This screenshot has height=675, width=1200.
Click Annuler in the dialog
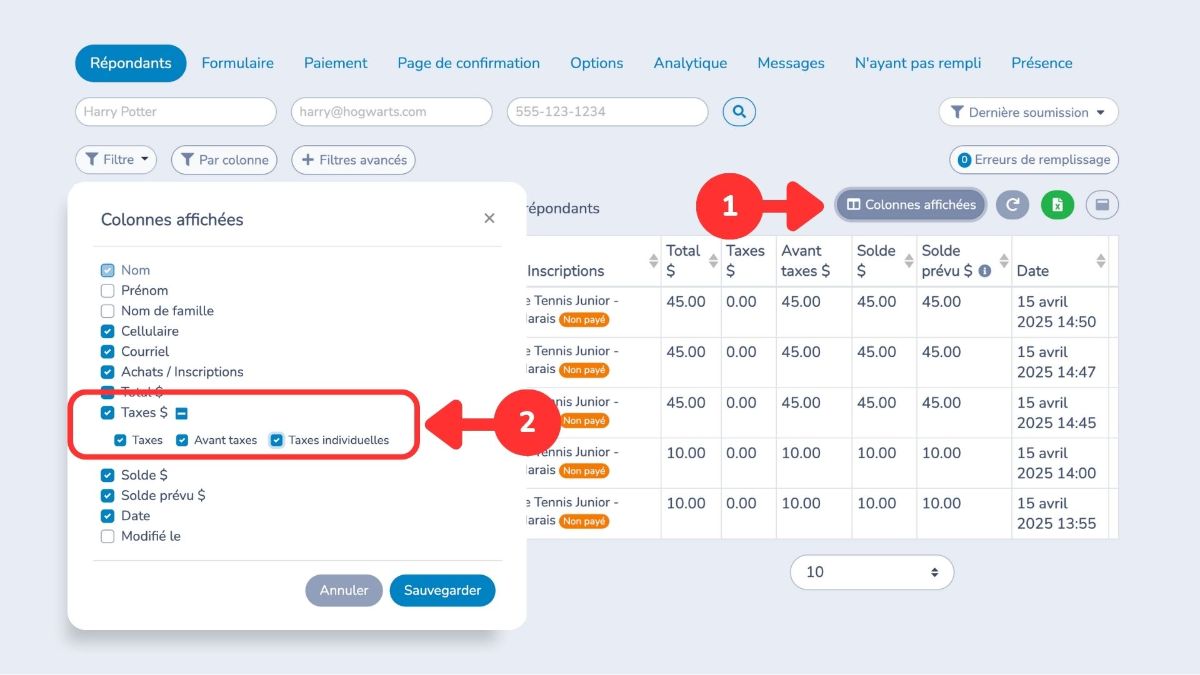(x=344, y=590)
